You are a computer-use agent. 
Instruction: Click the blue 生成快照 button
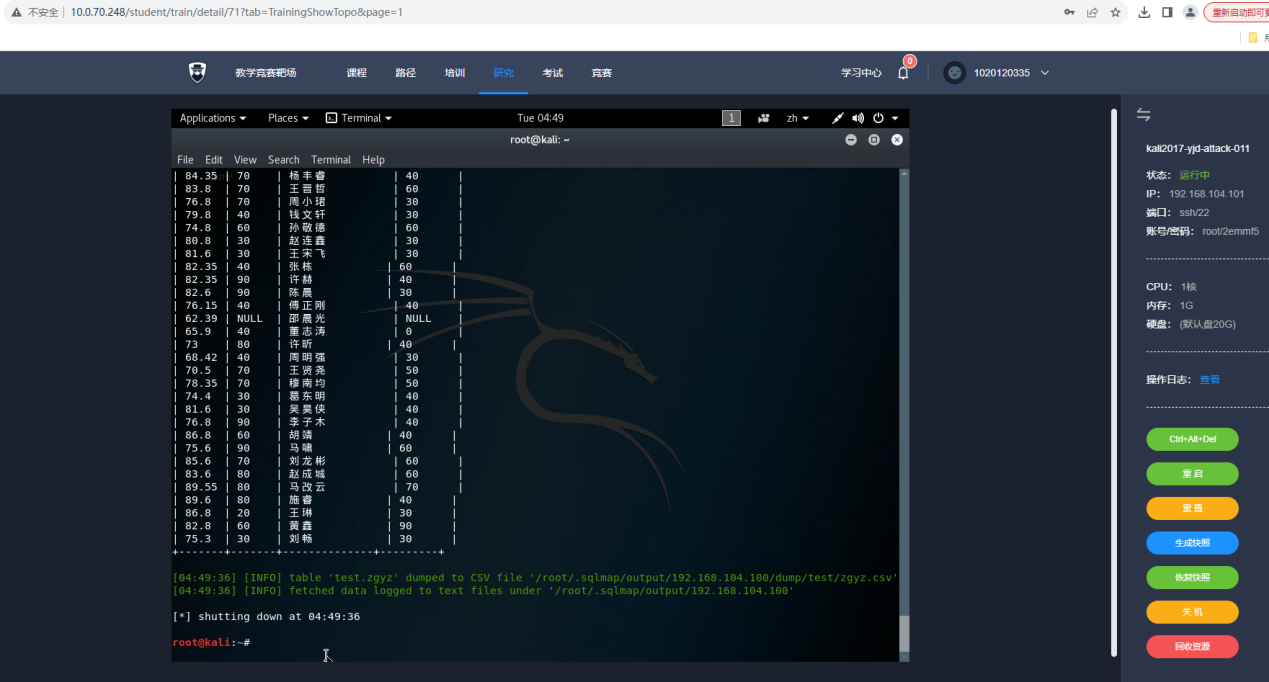1192,543
